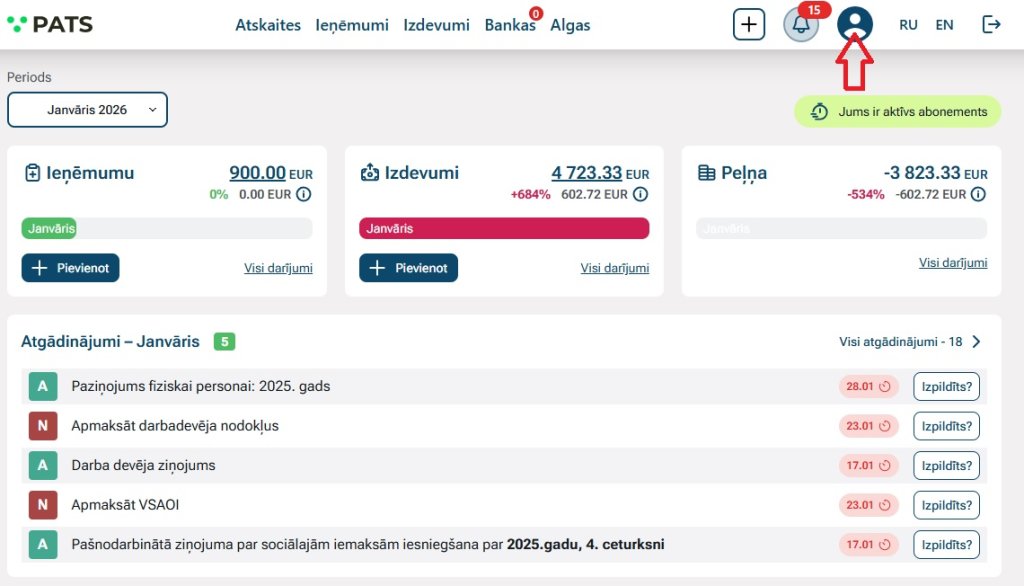Mark 'Paziņojums fiziskai personai' as Izpildīts
This screenshot has height=586, width=1024.
946,386
